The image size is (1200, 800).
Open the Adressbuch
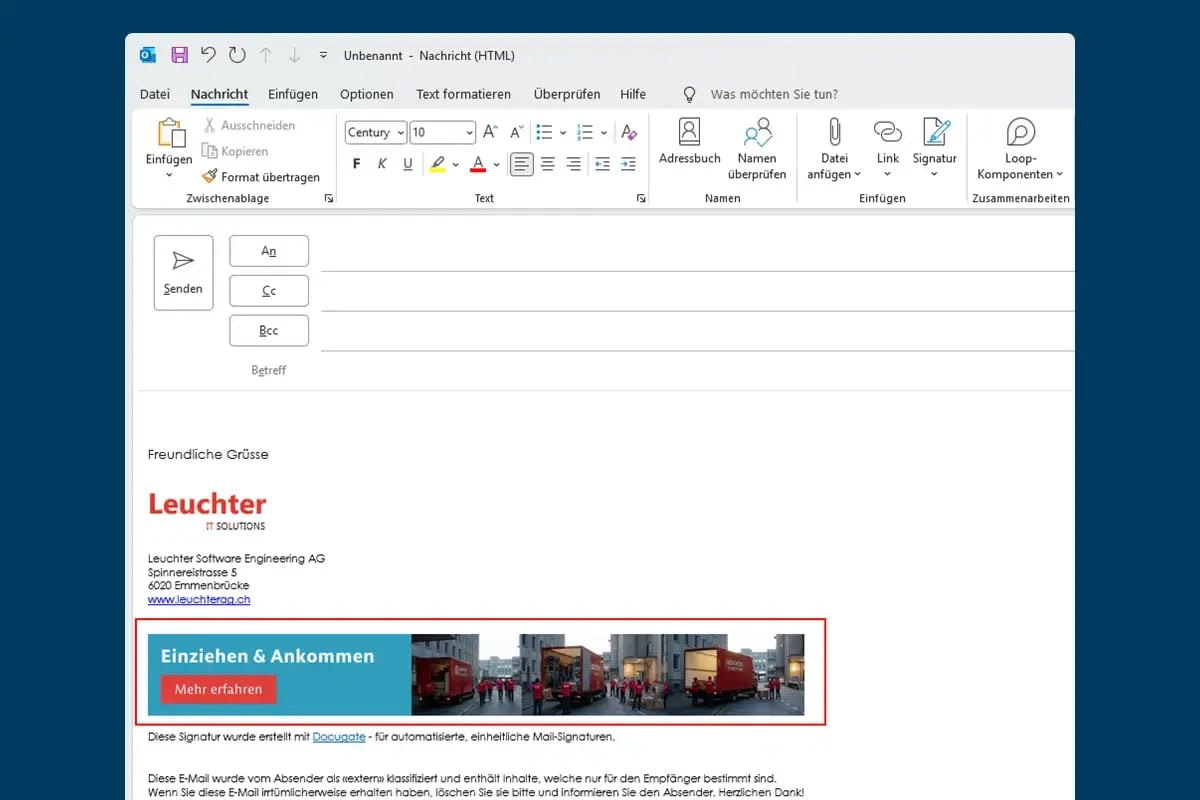pyautogui.click(x=690, y=141)
